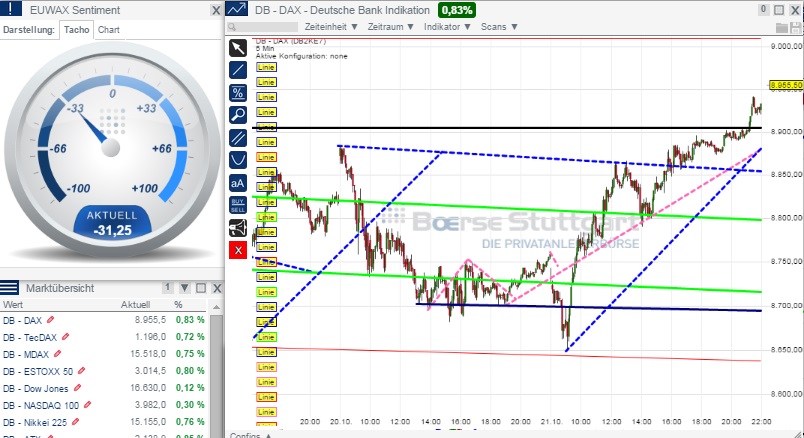Image resolution: width=804 pixels, height=438 pixels.
Task: Select the DB - Nikkei 225 row
Action: pyautogui.click(x=104, y=422)
